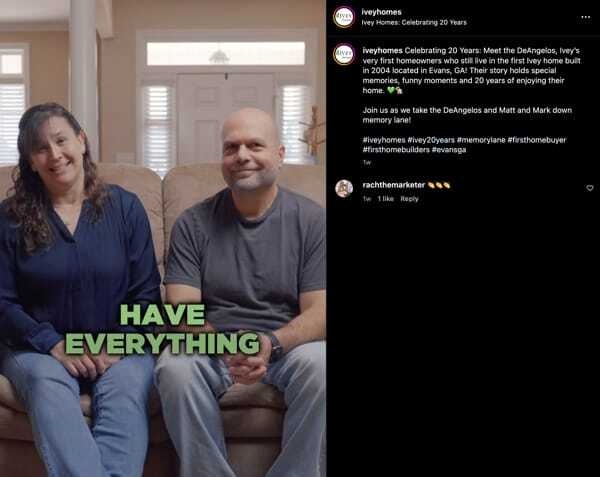Like the rachthemarketer comment with heart icon

pyautogui.click(x=590, y=188)
